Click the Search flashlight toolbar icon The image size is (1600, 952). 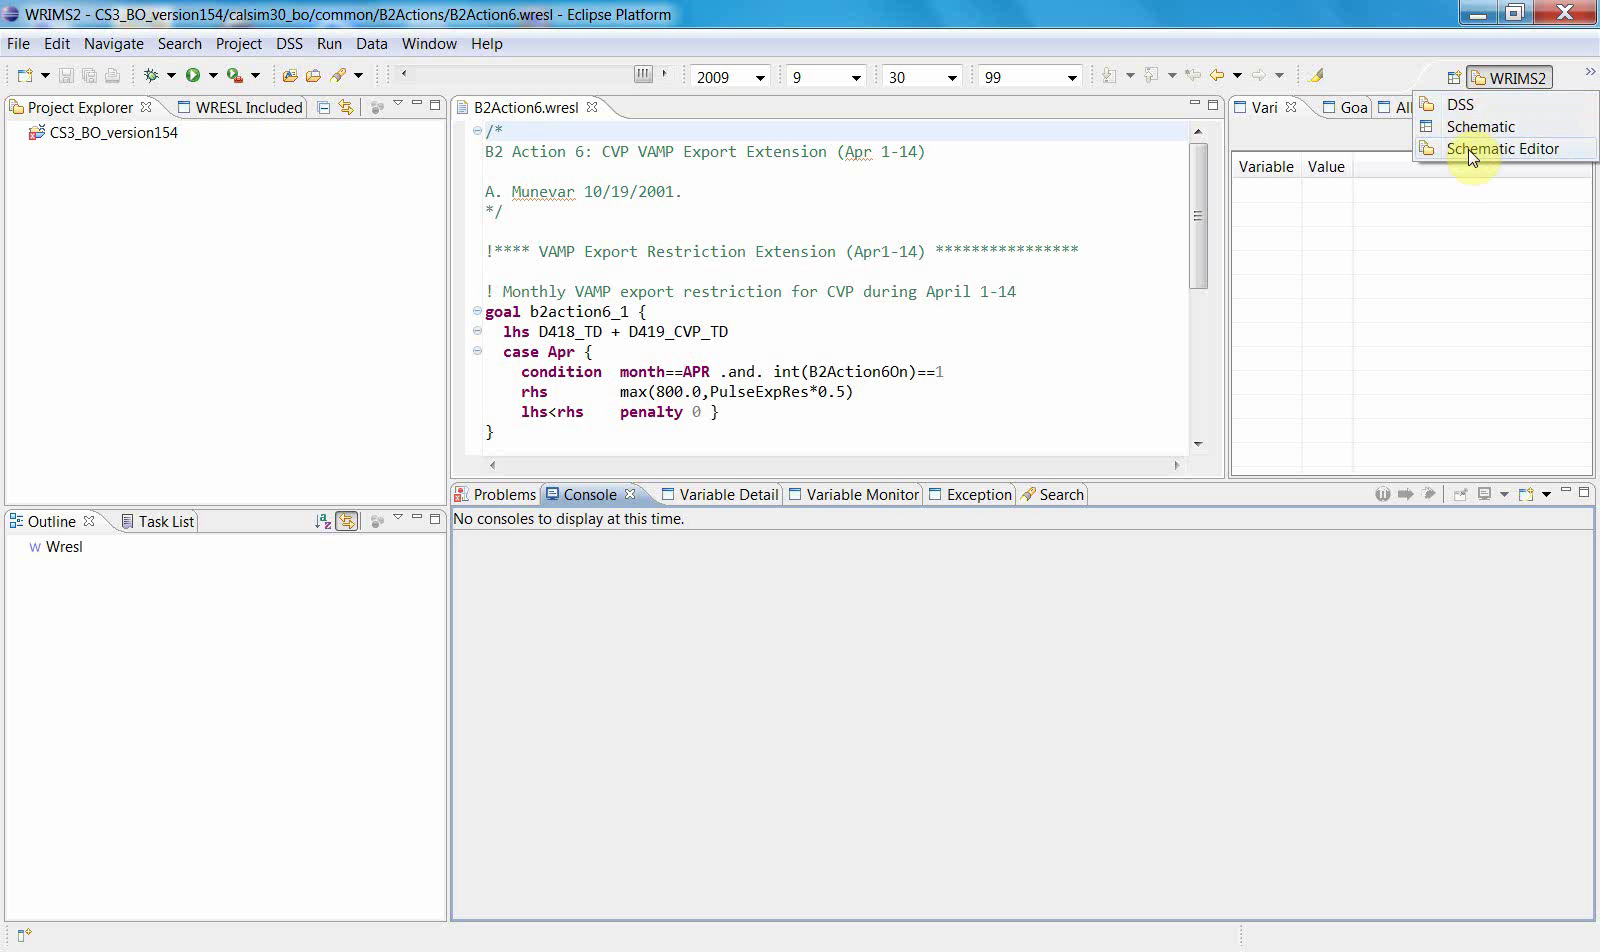(x=338, y=76)
